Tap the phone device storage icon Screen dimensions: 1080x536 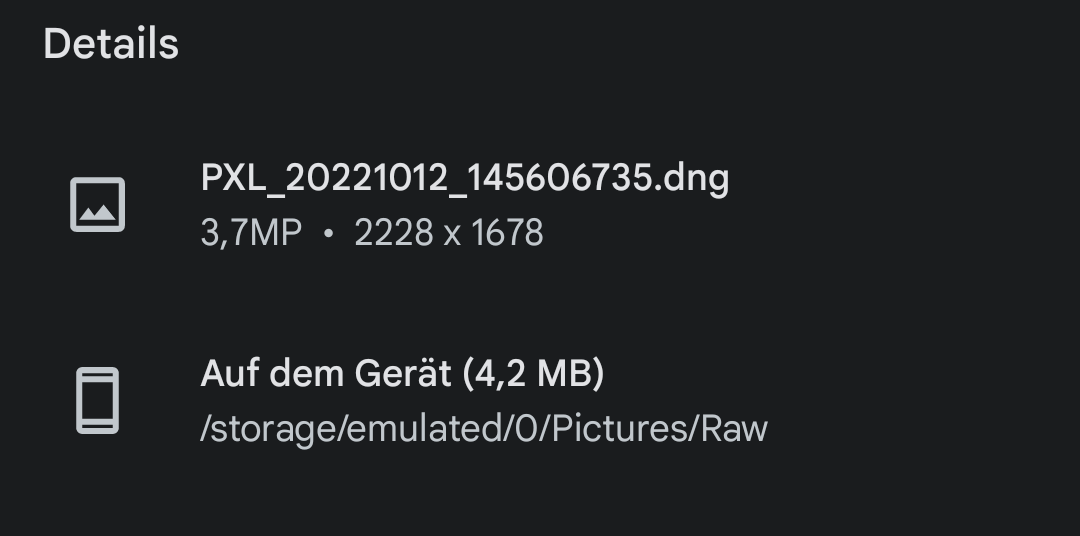[97, 400]
